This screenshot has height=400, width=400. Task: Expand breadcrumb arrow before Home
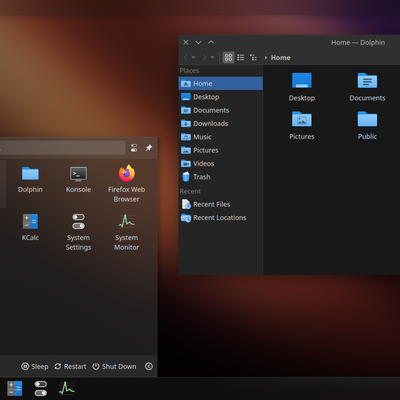pyautogui.click(x=266, y=58)
